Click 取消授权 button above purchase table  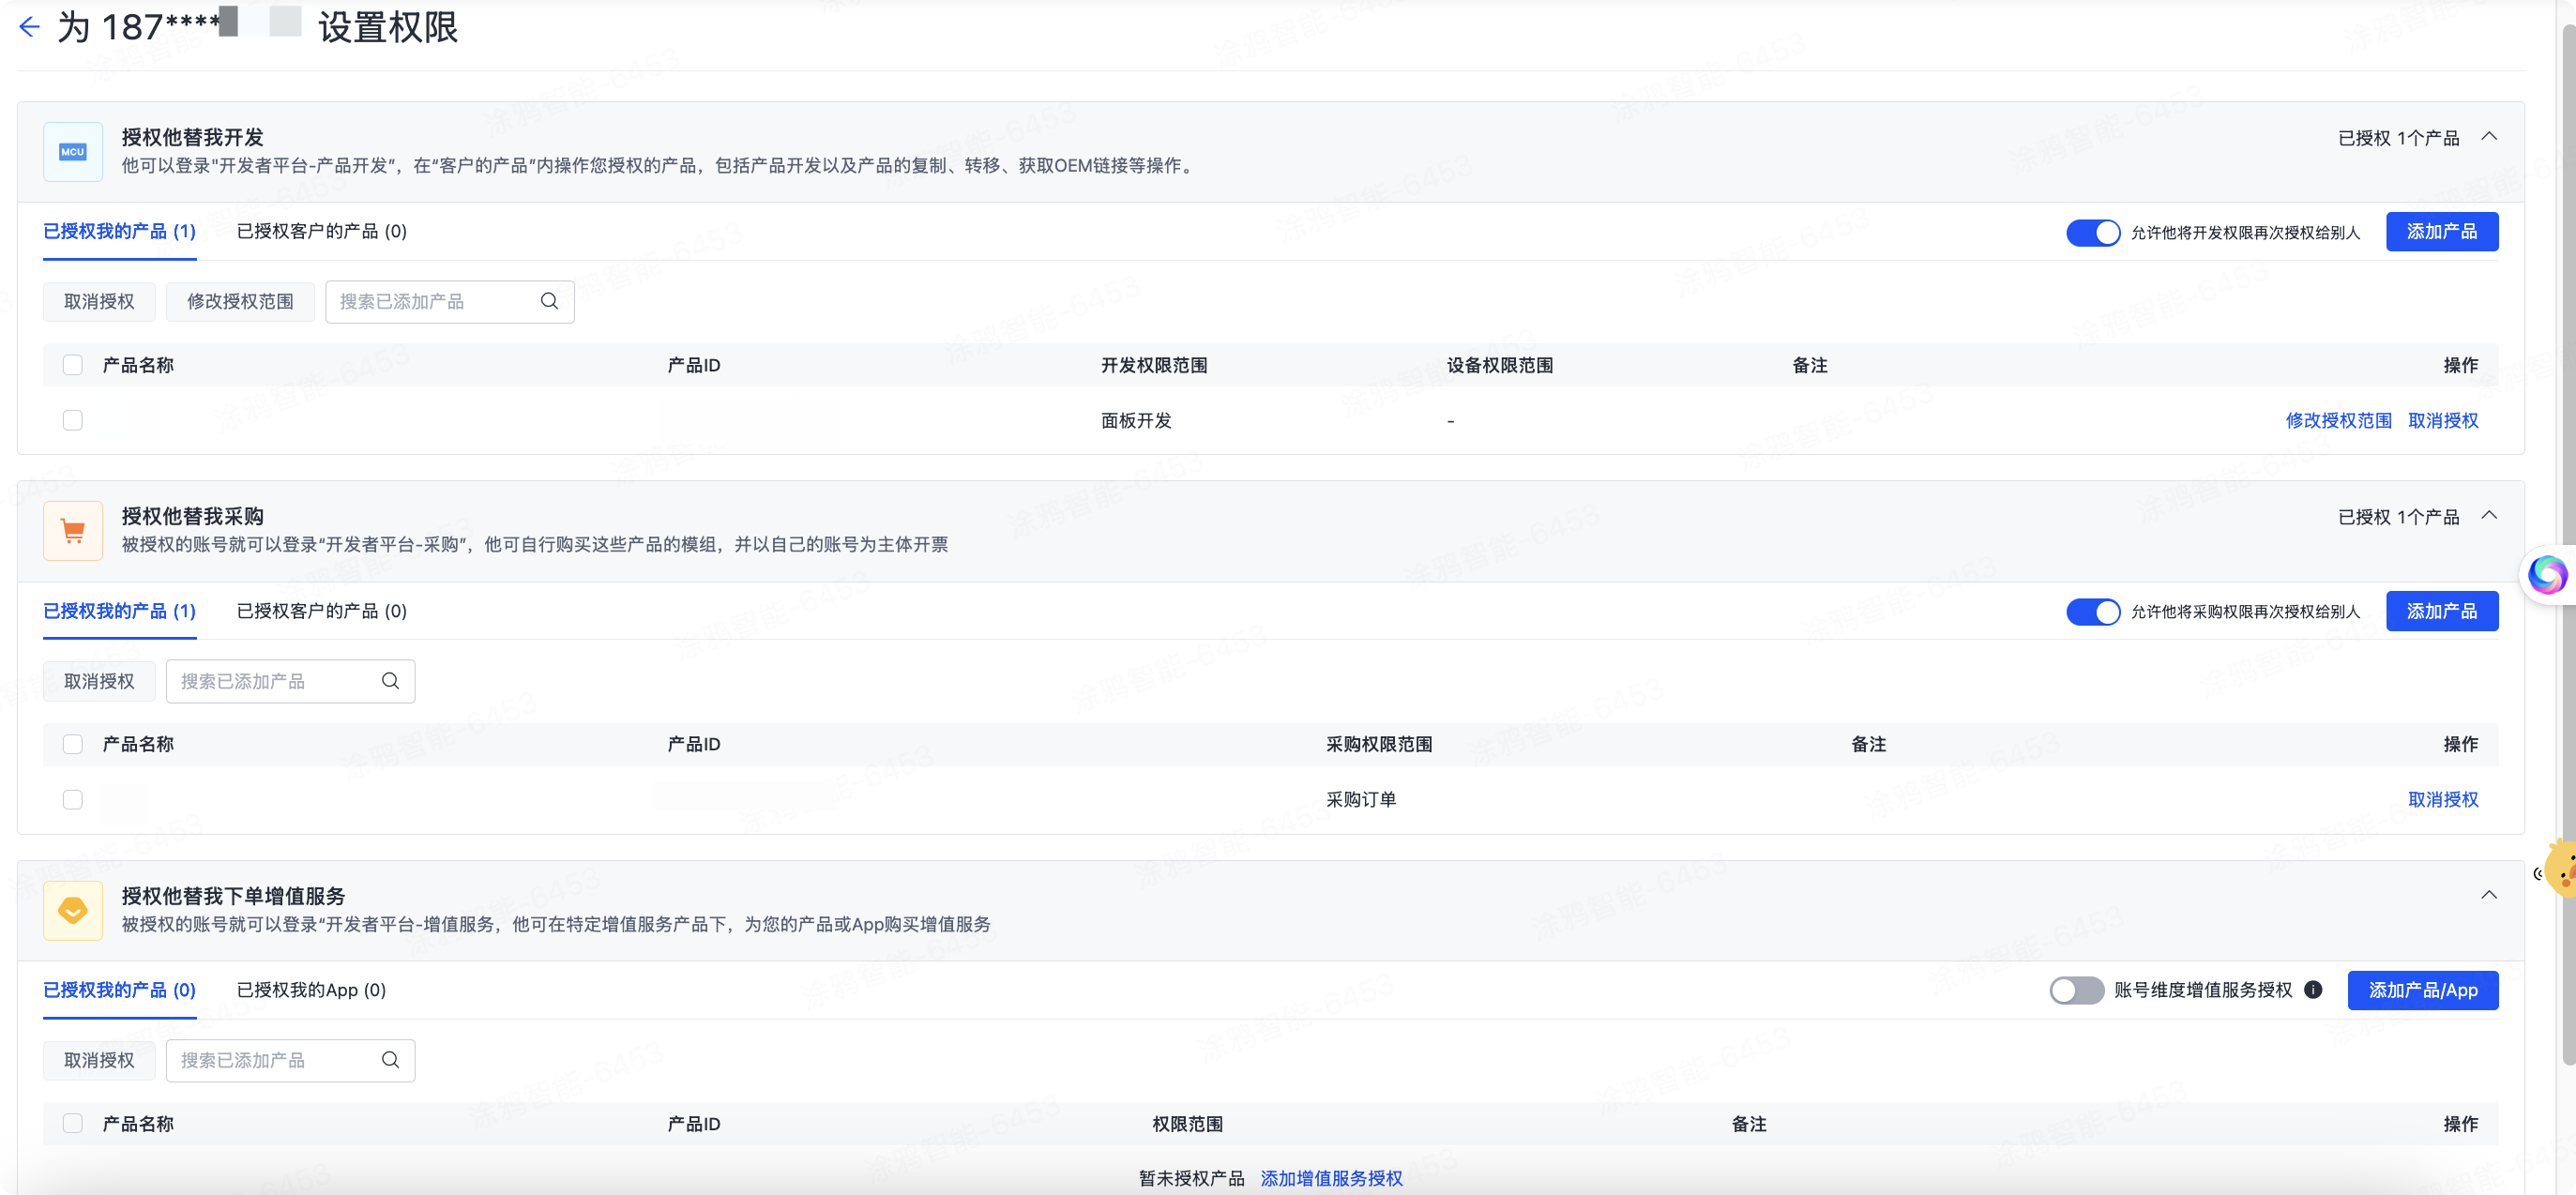pos(99,680)
